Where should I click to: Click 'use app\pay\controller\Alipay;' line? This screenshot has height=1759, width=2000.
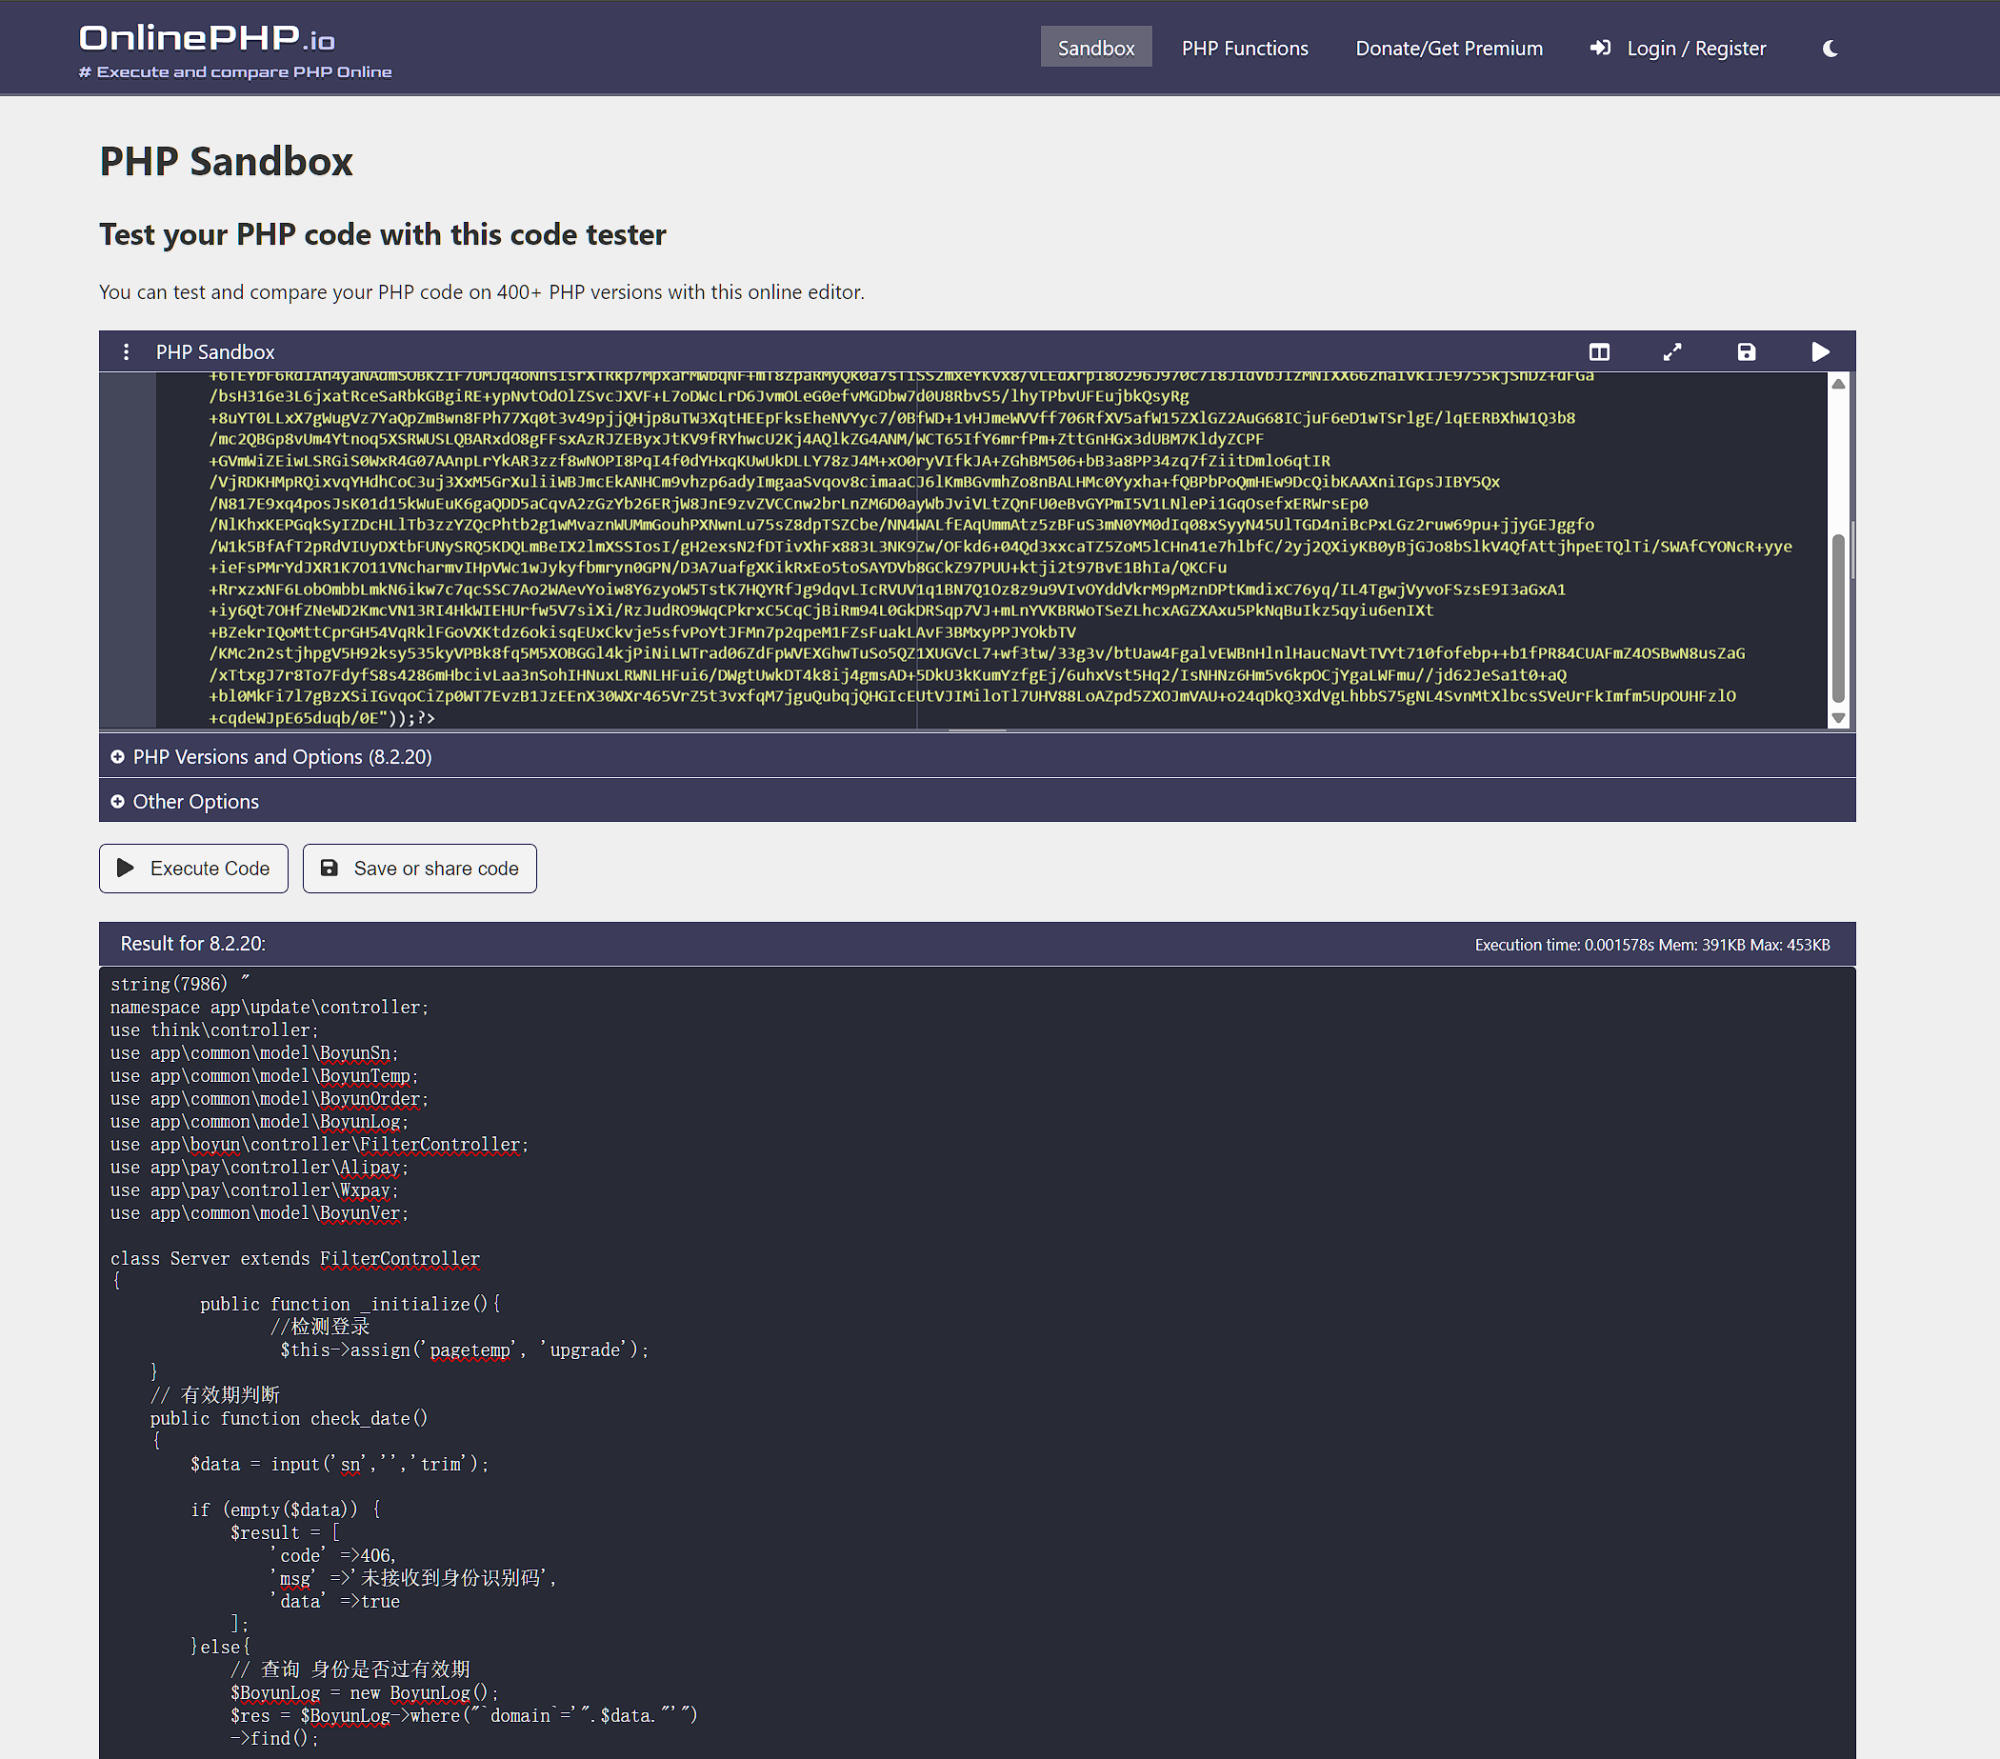[x=259, y=1167]
